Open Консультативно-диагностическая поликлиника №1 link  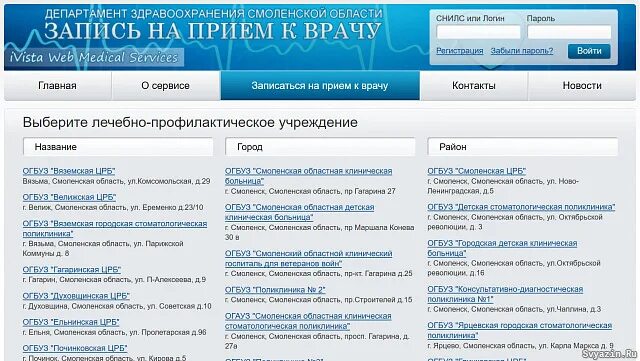[x=505, y=294]
